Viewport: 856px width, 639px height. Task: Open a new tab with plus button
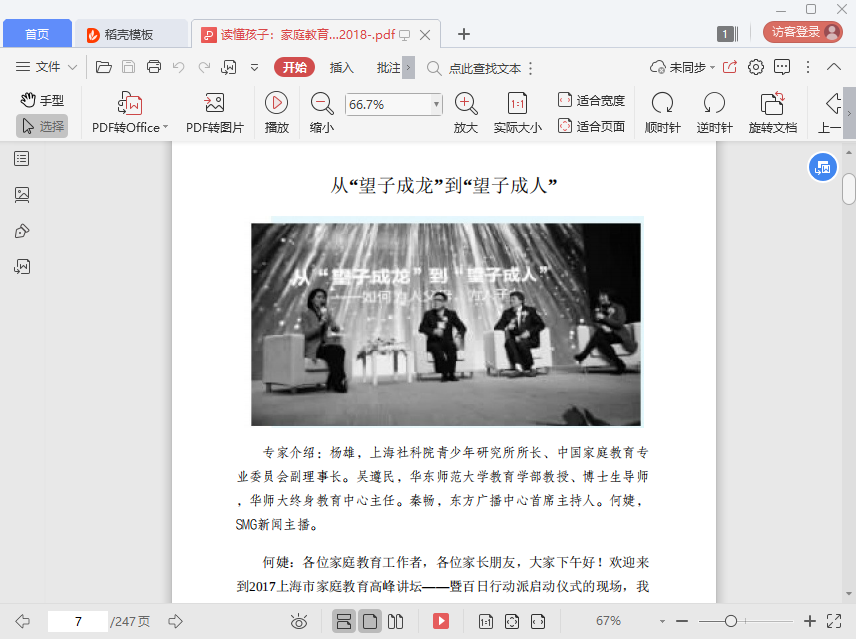463,34
